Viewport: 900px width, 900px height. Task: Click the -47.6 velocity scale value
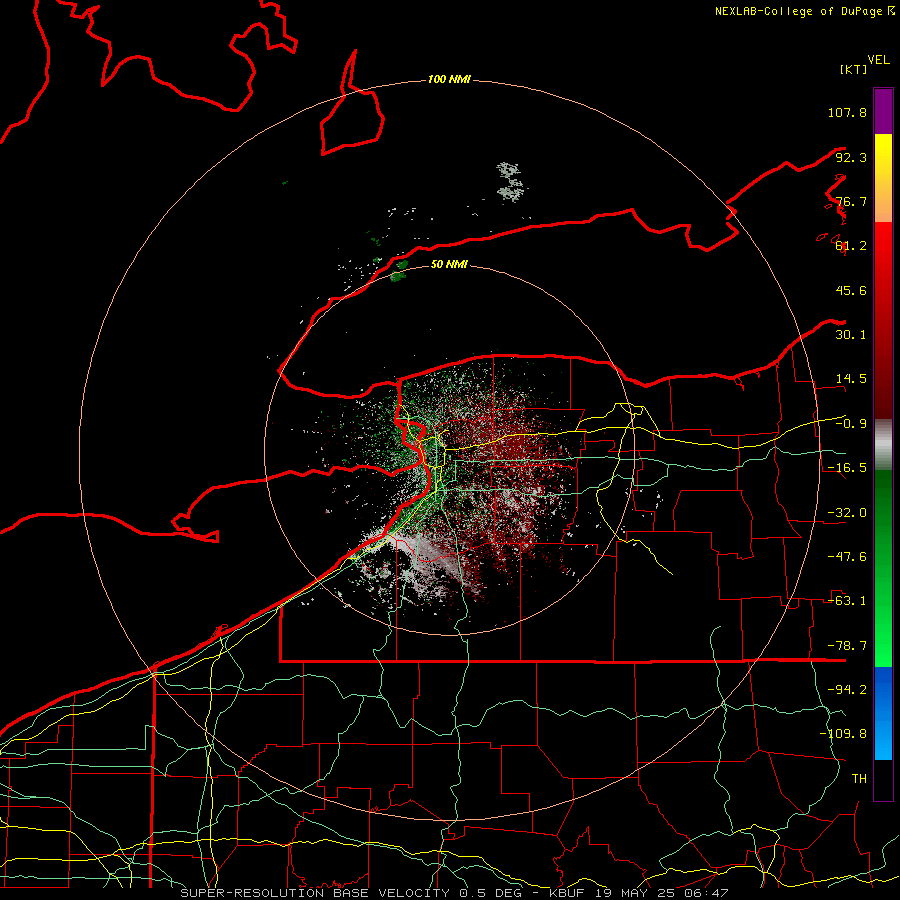pos(847,557)
